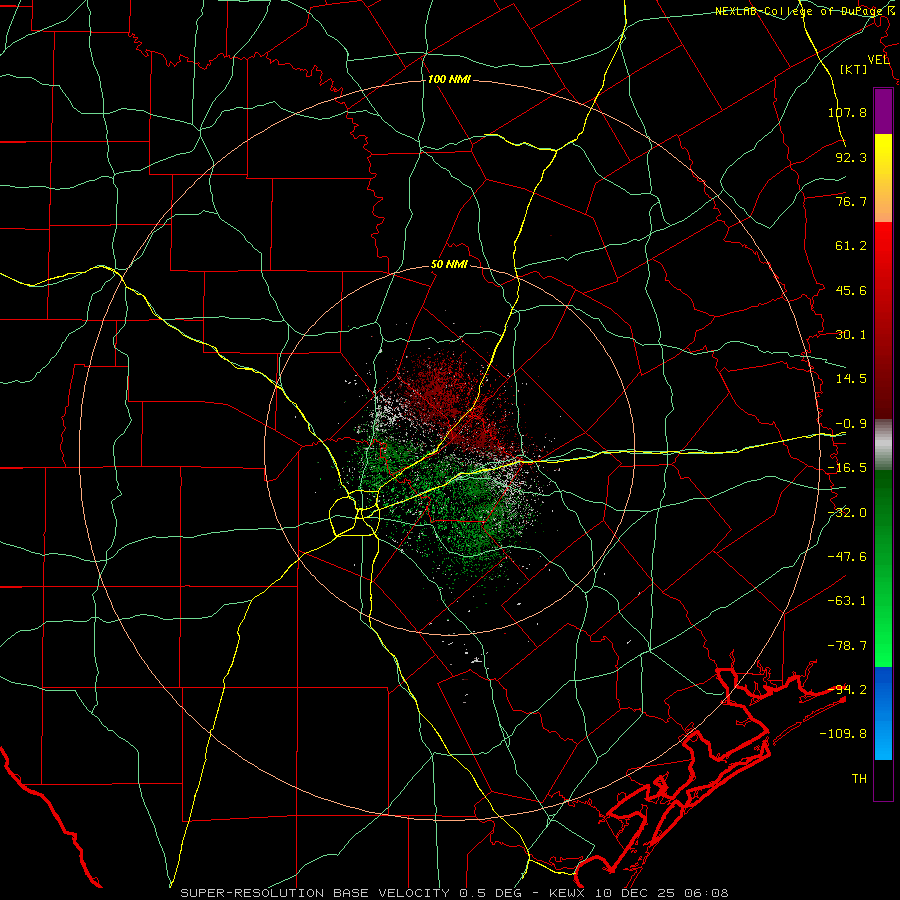Click the 100 NMI range ring label
The height and width of the screenshot is (900, 900).
(449, 79)
